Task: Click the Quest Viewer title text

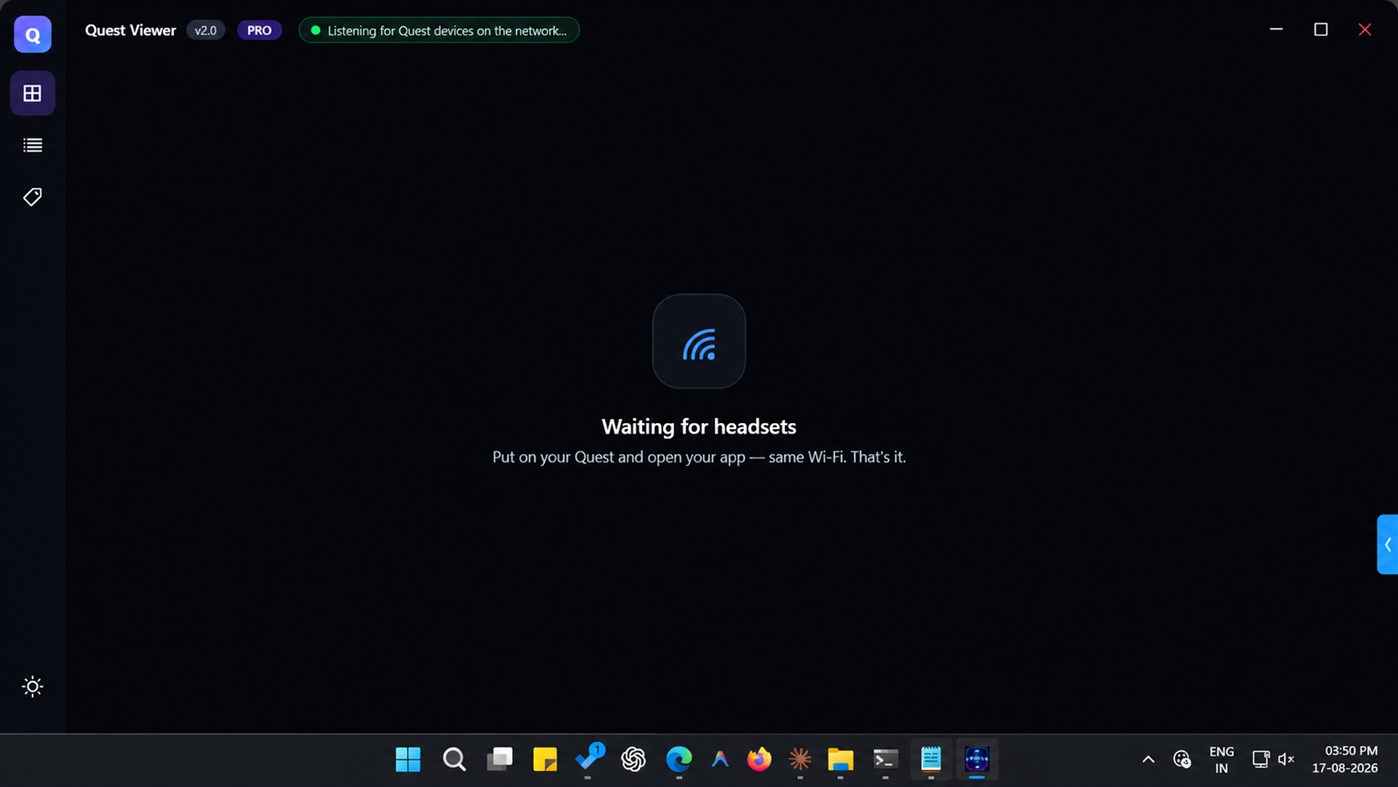Action: [x=130, y=30]
